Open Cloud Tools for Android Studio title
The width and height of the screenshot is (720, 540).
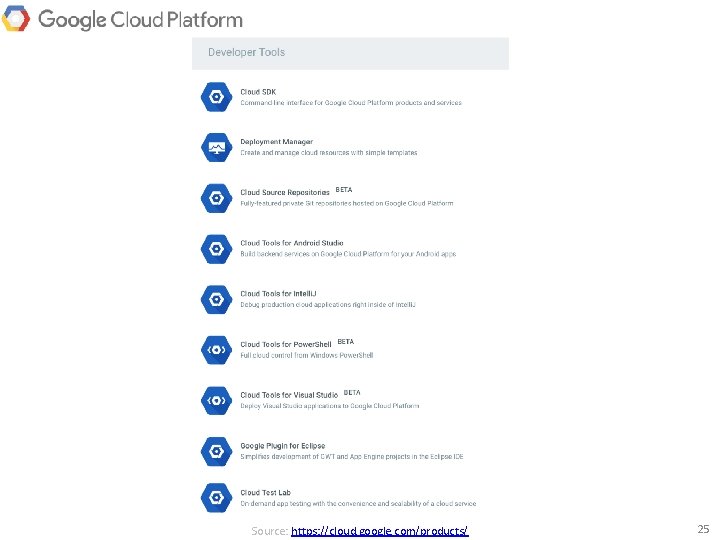tap(292, 243)
